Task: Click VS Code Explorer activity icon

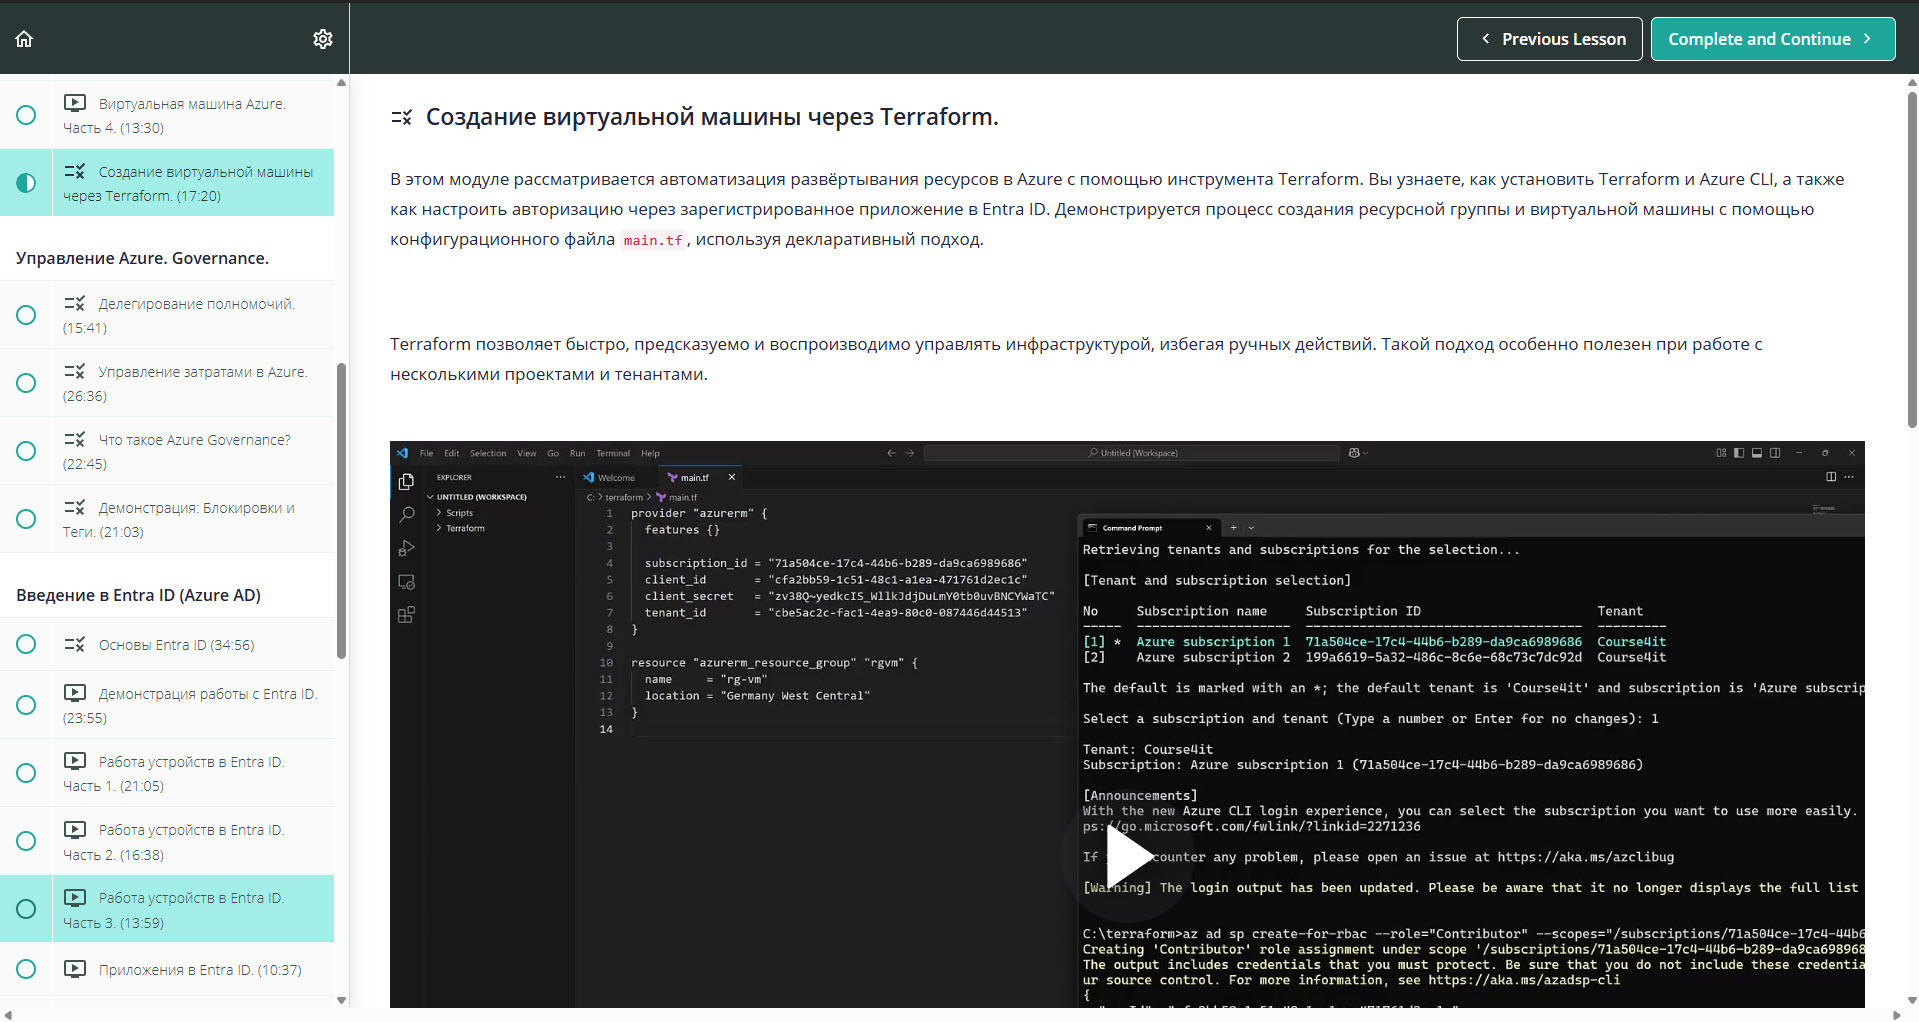Action: pos(406,482)
